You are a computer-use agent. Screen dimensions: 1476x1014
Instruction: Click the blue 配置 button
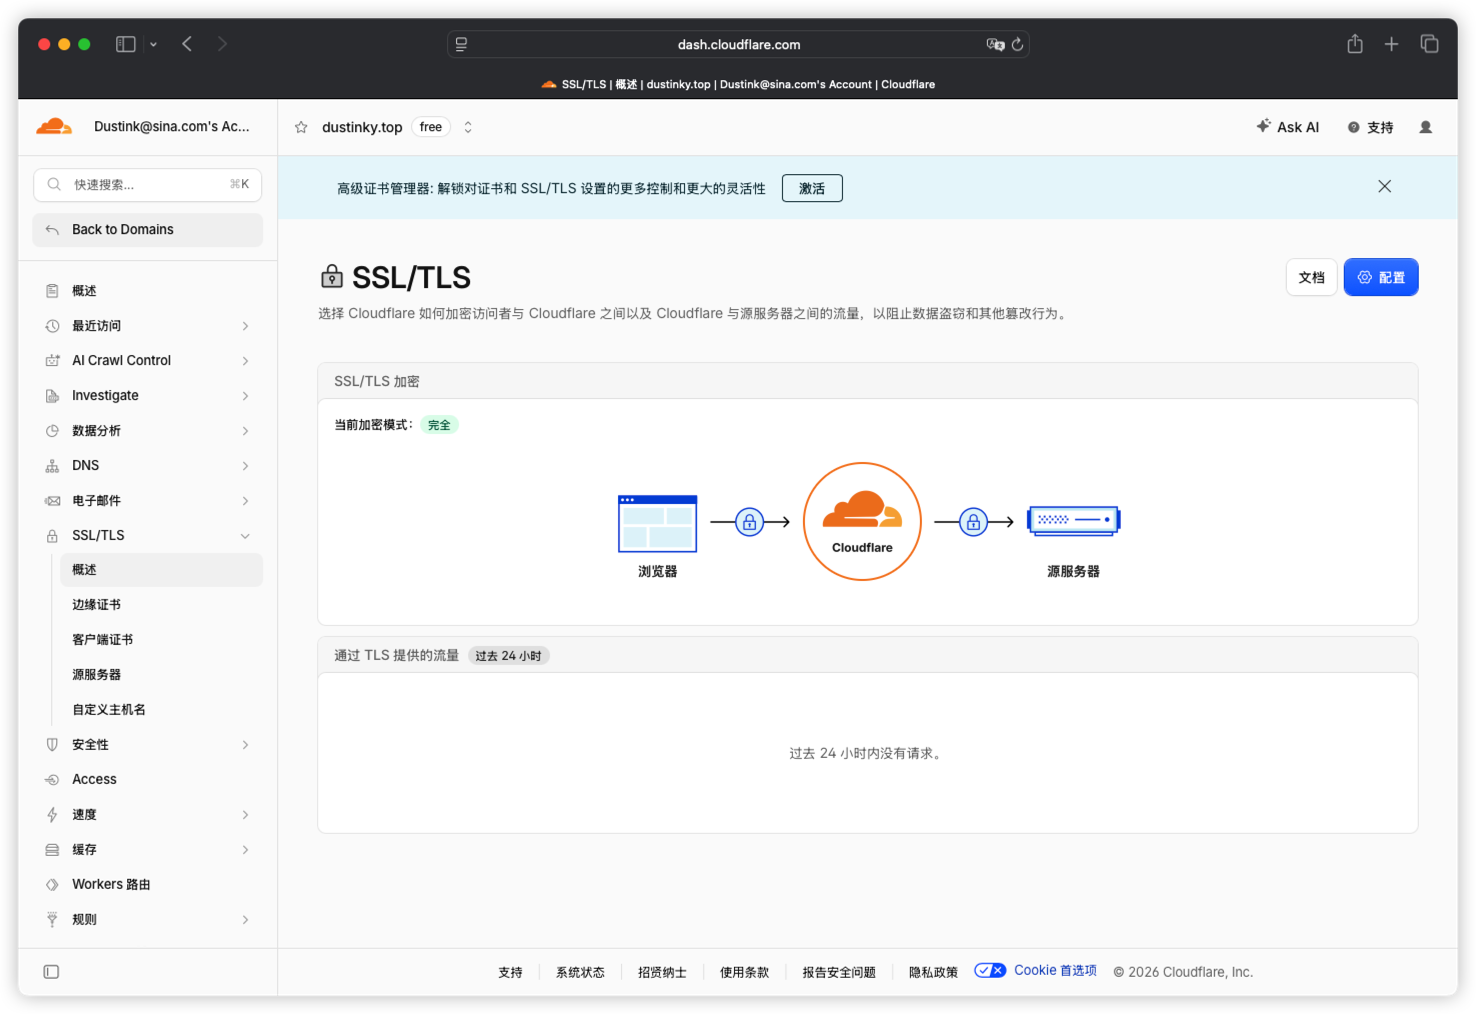(1381, 277)
